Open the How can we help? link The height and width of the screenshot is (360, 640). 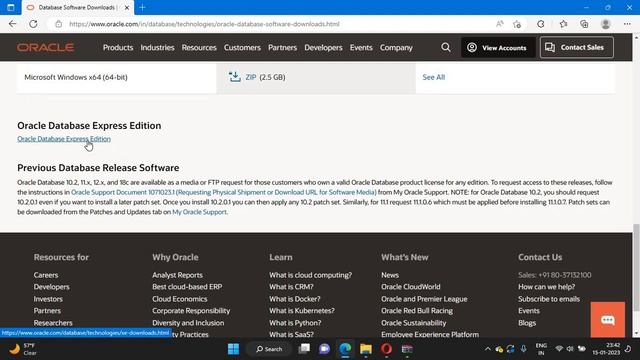pyautogui.click(x=547, y=287)
